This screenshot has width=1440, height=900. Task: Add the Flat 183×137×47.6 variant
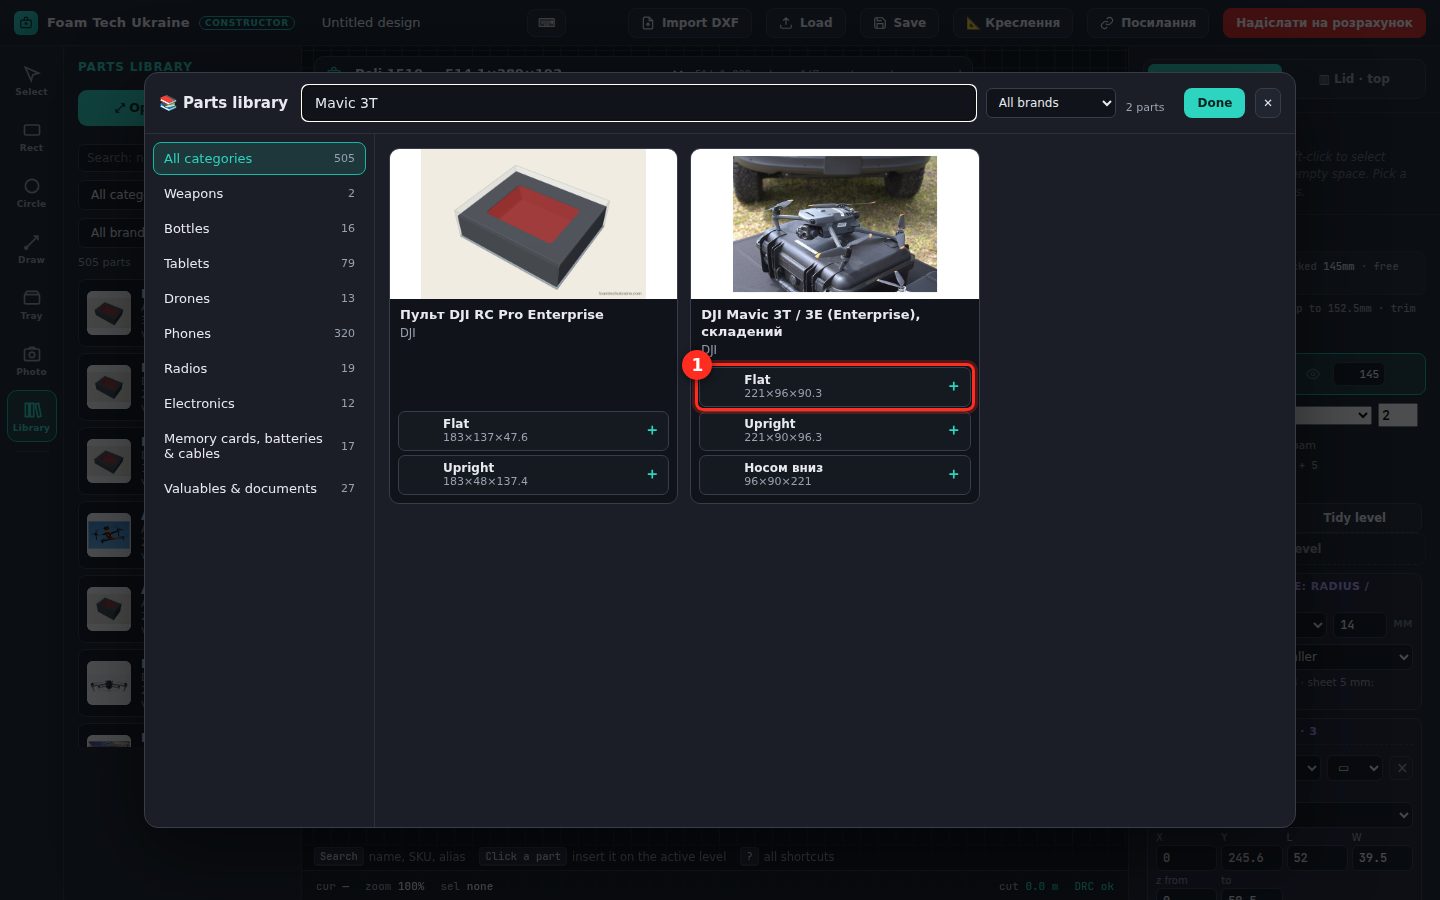(x=533, y=431)
